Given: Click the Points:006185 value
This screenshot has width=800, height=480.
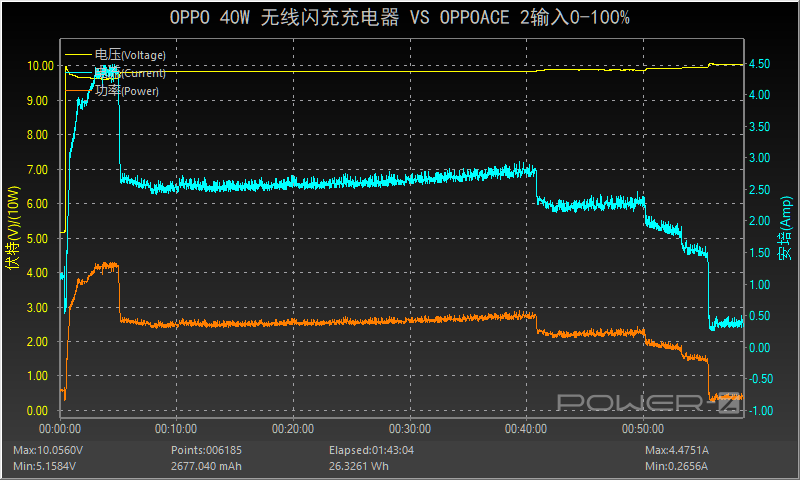Looking at the screenshot, I should pyautogui.click(x=206, y=450).
